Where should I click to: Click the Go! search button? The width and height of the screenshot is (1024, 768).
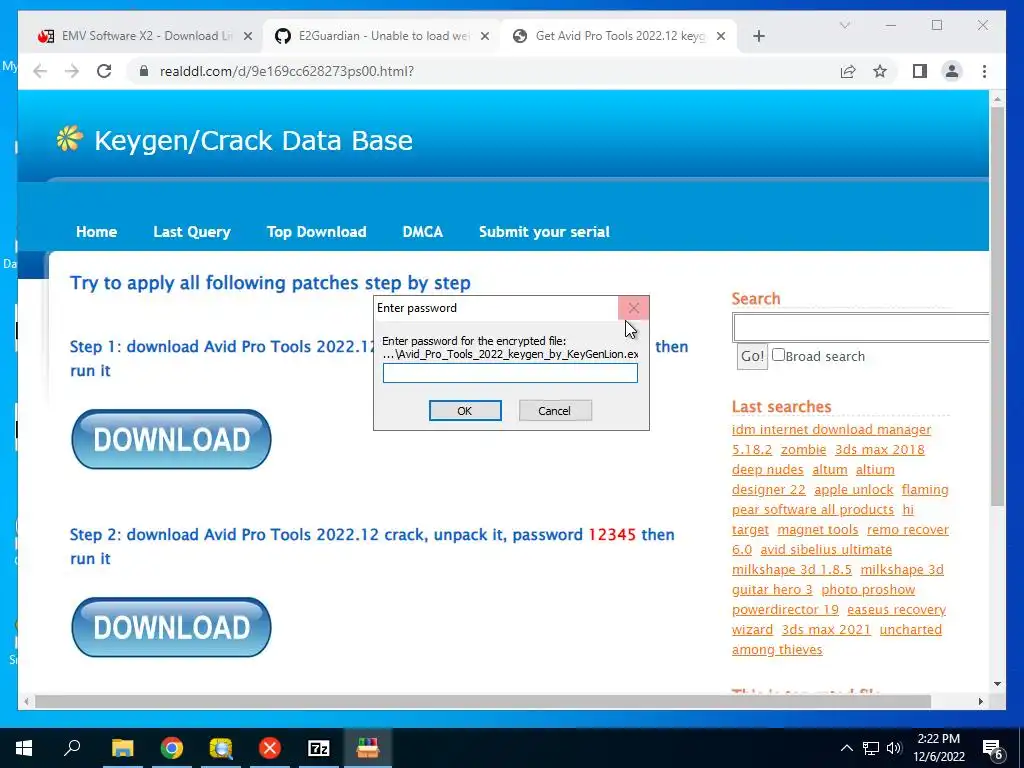click(752, 357)
